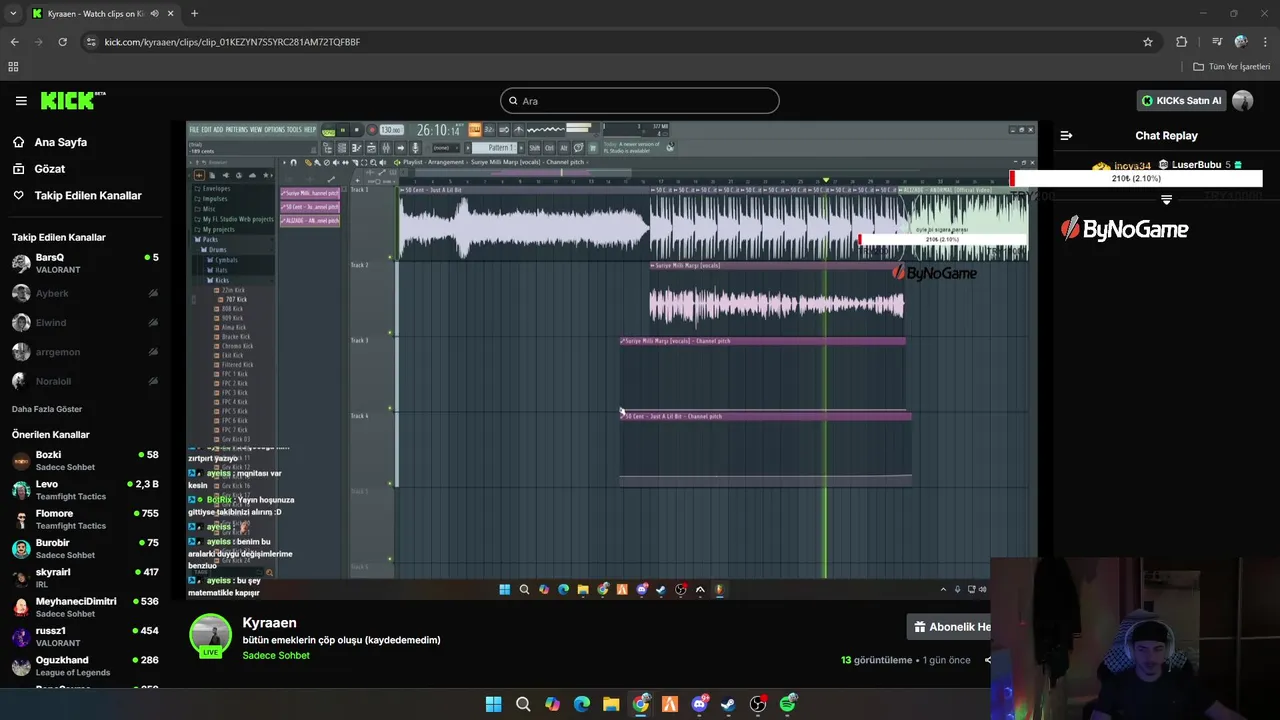This screenshot has height=720, width=1280.
Task: Toggle on-screen Ctrl modifier button
Action: click(549, 148)
